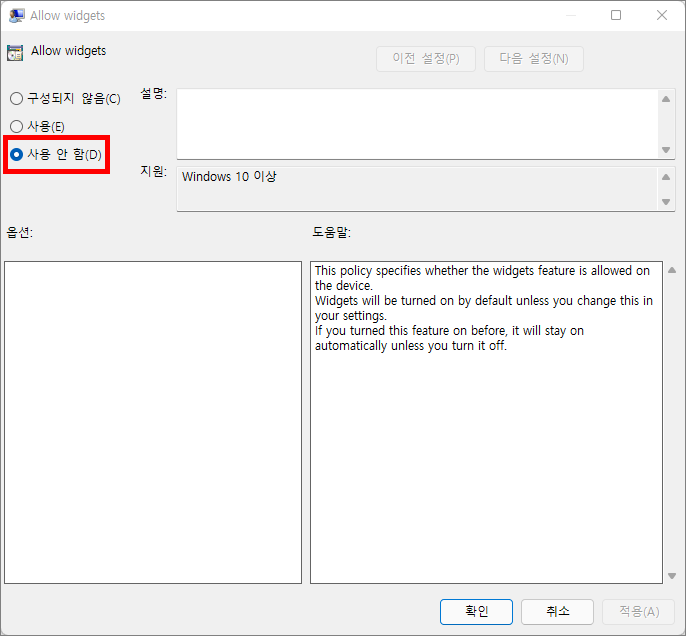Choose the 사용 안 함(D) option
The width and height of the screenshot is (686, 636).
point(56,154)
